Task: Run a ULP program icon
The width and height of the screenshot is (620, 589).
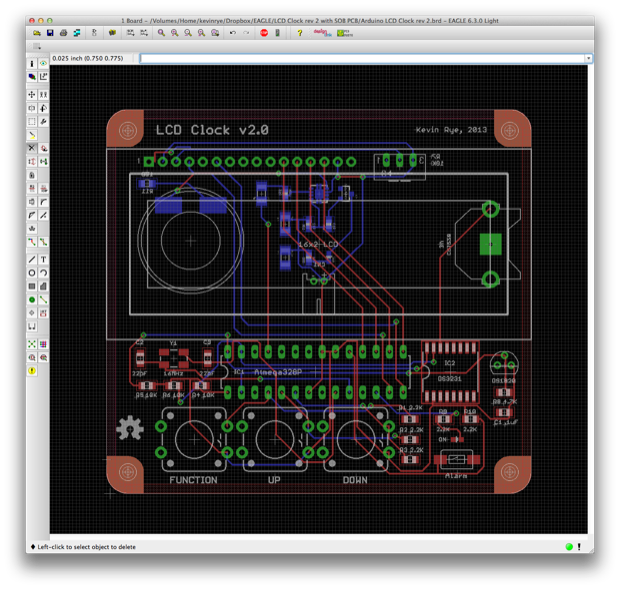Action: 144,33
